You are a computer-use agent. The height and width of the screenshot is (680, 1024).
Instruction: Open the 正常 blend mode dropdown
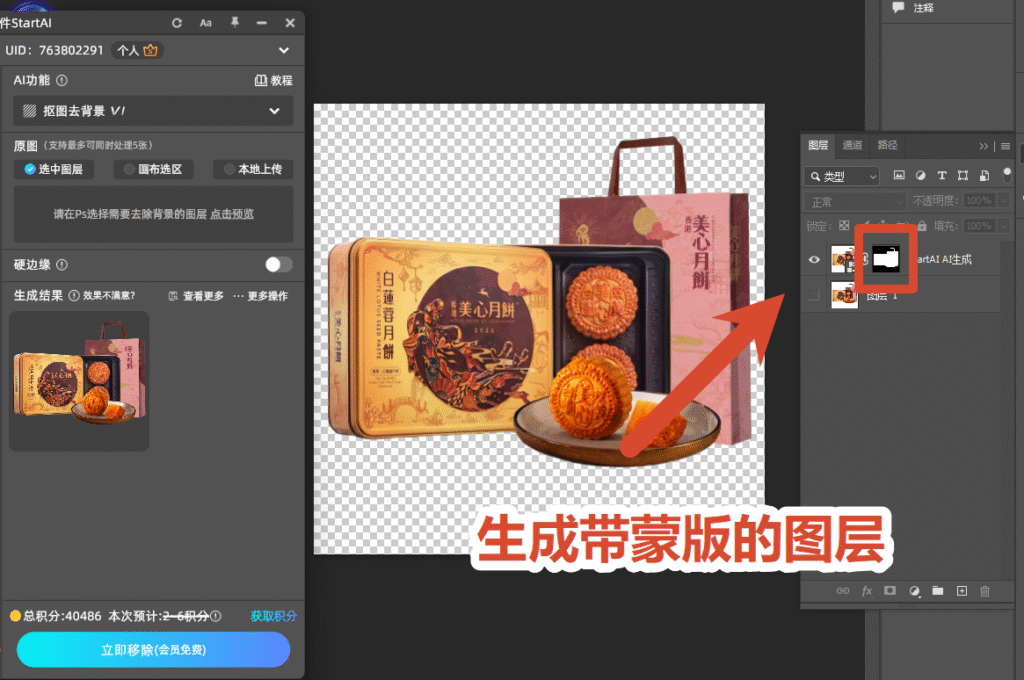point(855,201)
